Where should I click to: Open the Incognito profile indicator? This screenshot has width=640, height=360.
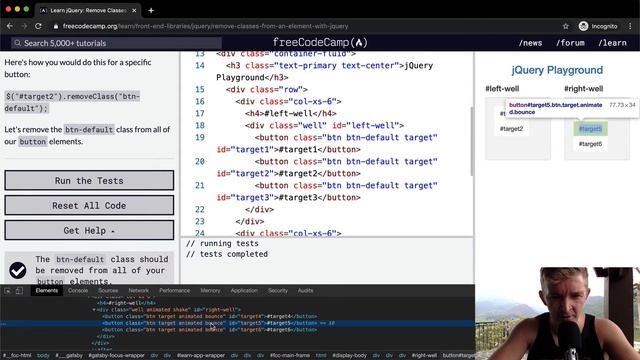[x=598, y=26]
